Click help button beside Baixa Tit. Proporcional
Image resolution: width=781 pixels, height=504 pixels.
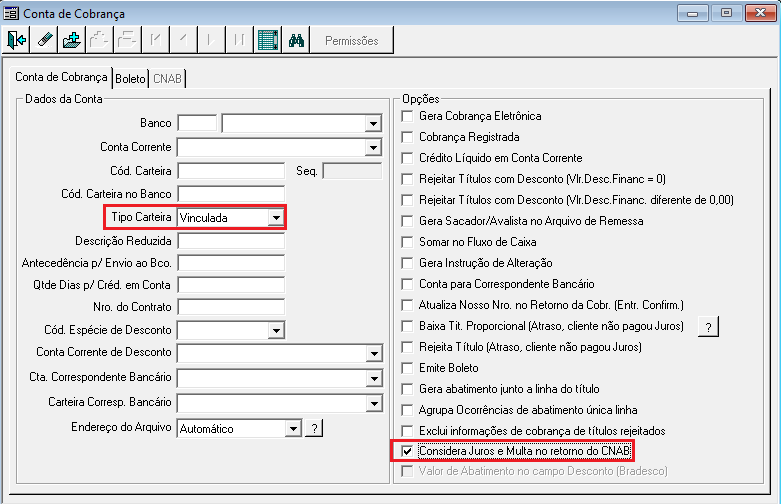pyautogui.click(x=708, y=327)
